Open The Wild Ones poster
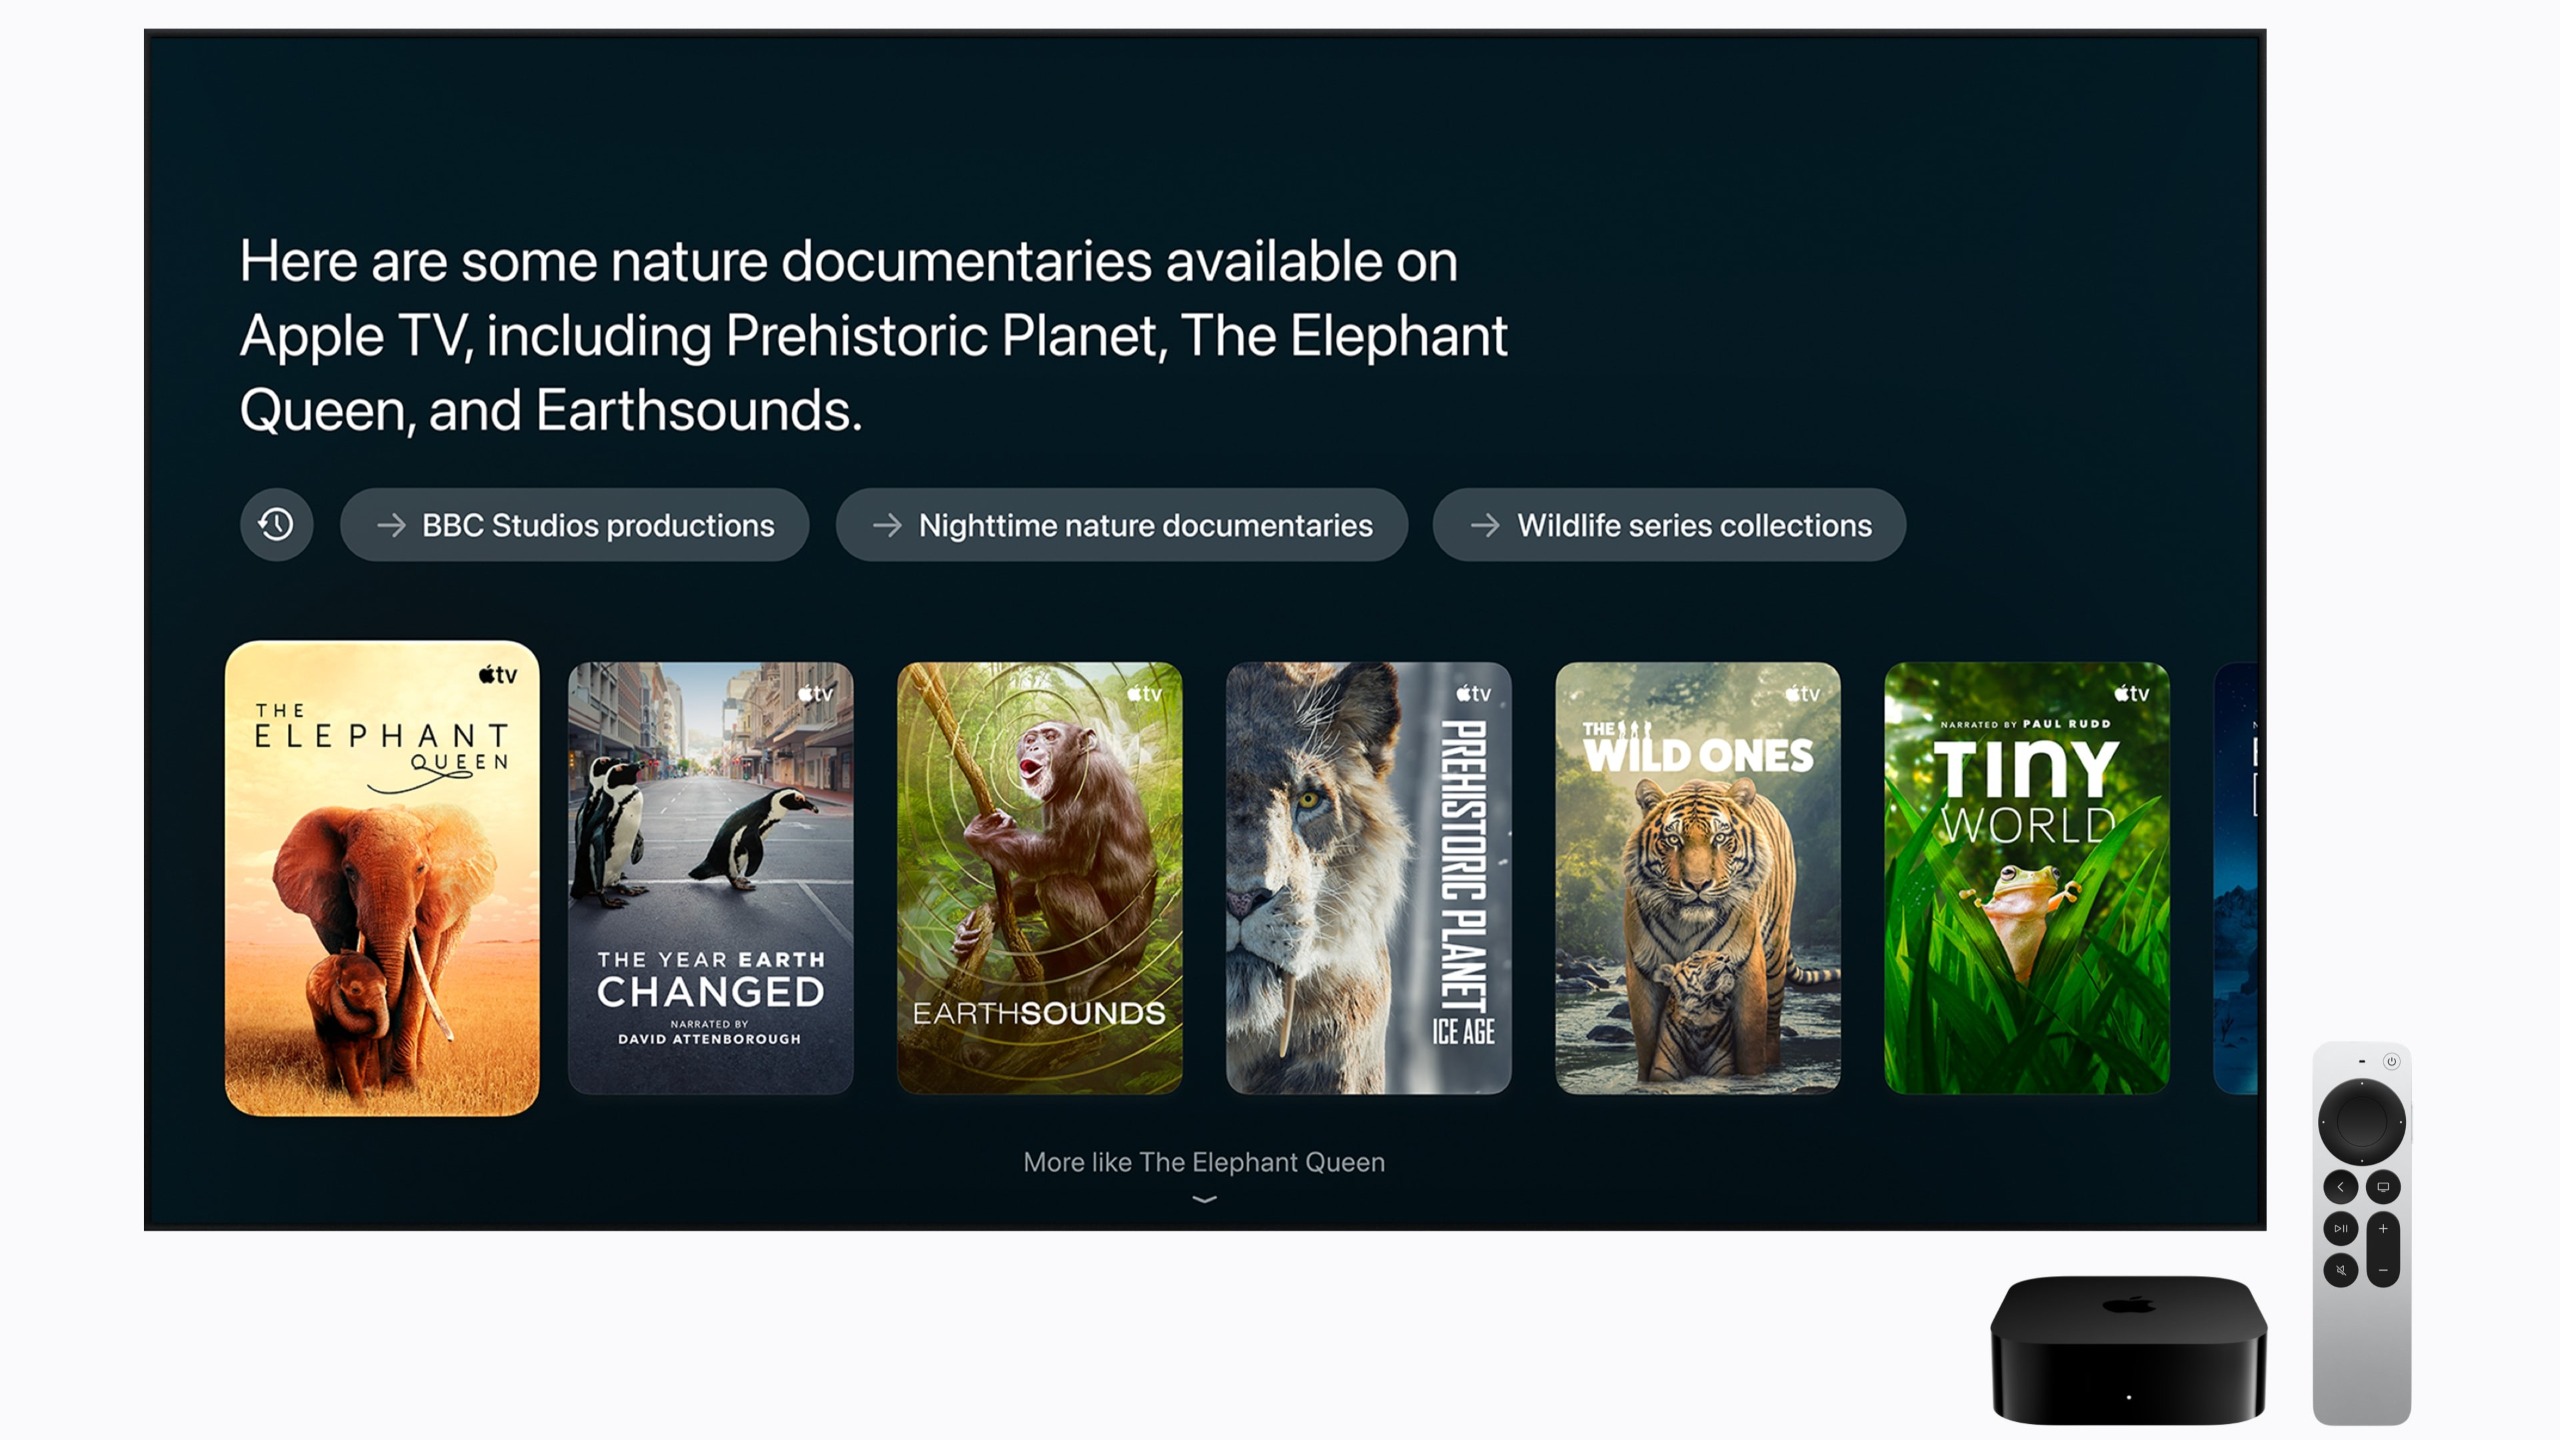This screenshot has width=2560, height=1440. [1697, 878]
